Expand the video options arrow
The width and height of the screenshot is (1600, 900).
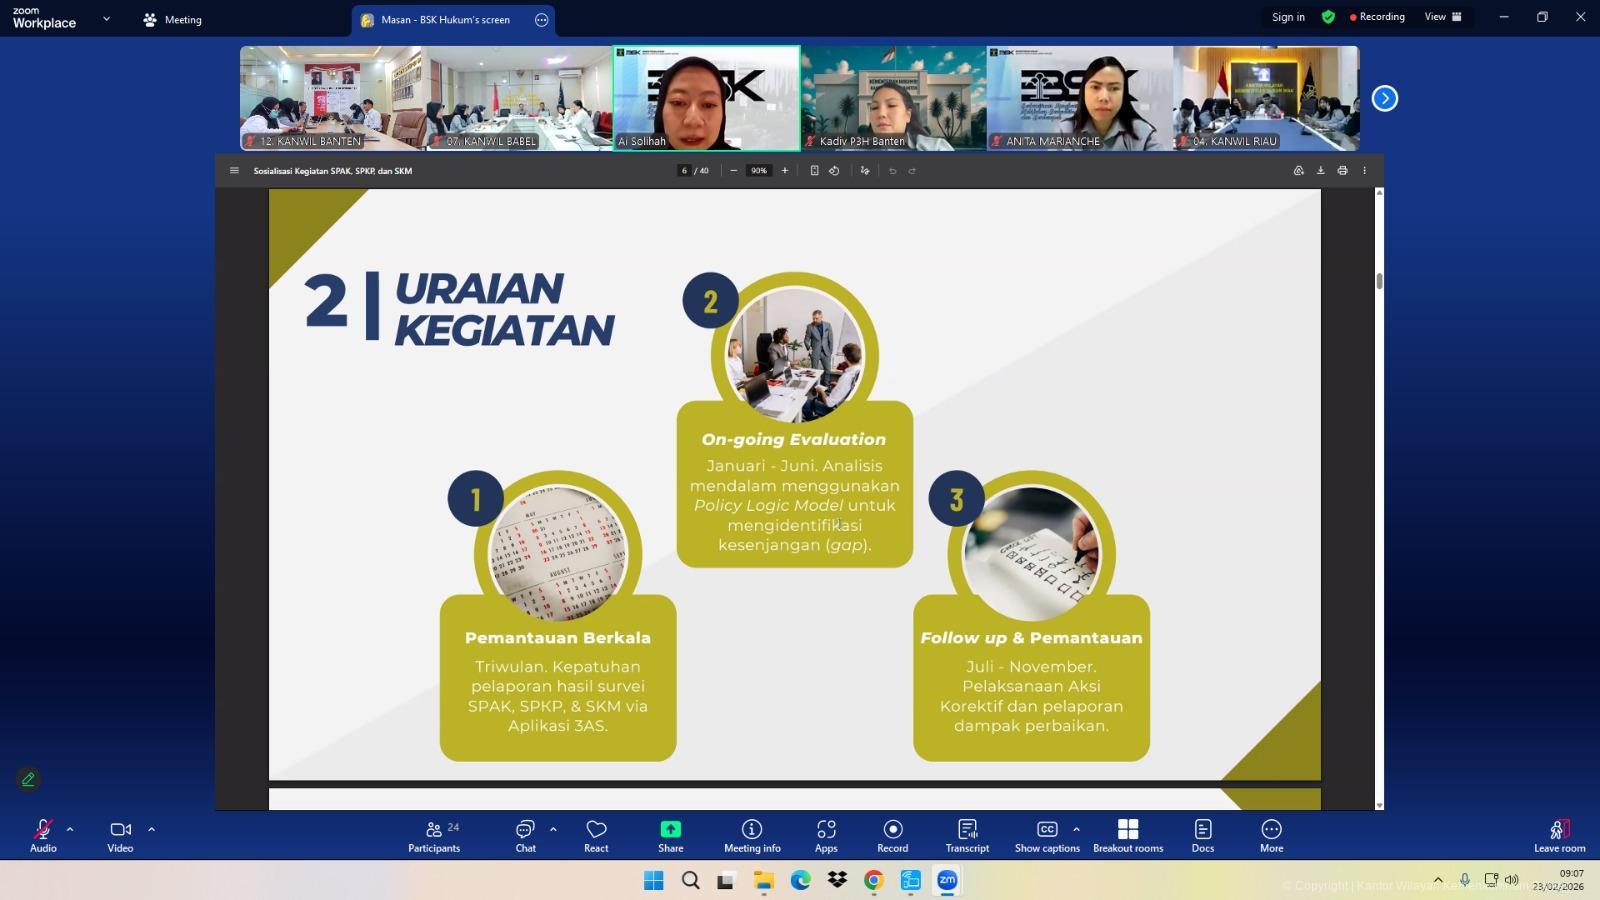pos(152,829)
